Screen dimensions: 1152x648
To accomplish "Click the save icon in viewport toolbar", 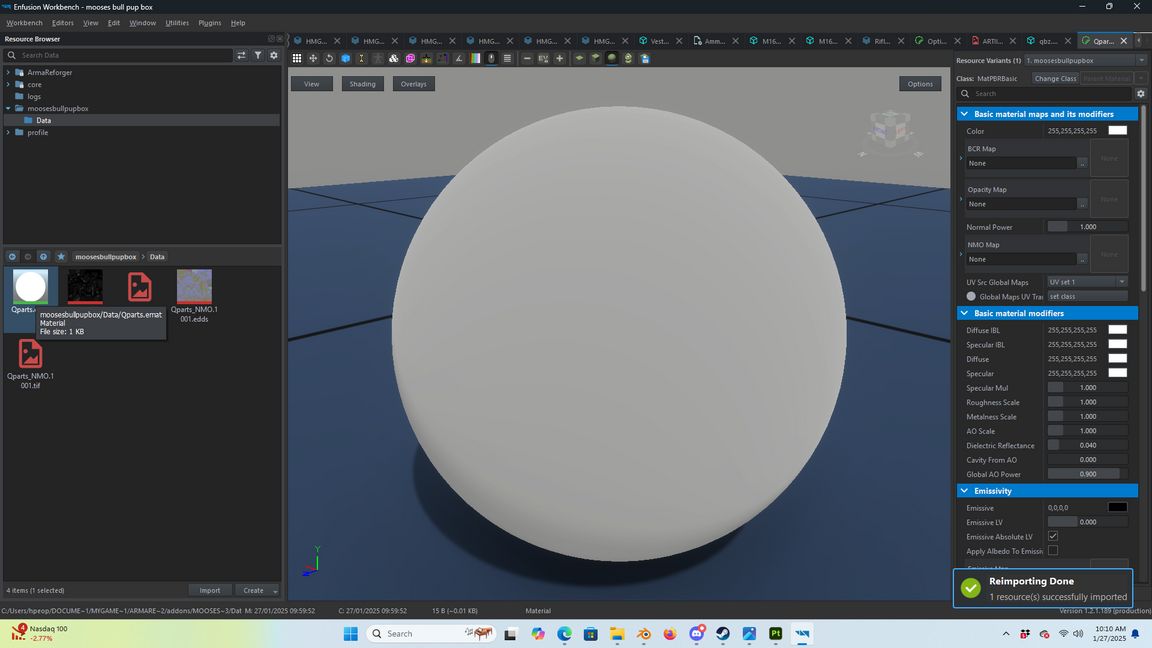I will coord(645,58).
